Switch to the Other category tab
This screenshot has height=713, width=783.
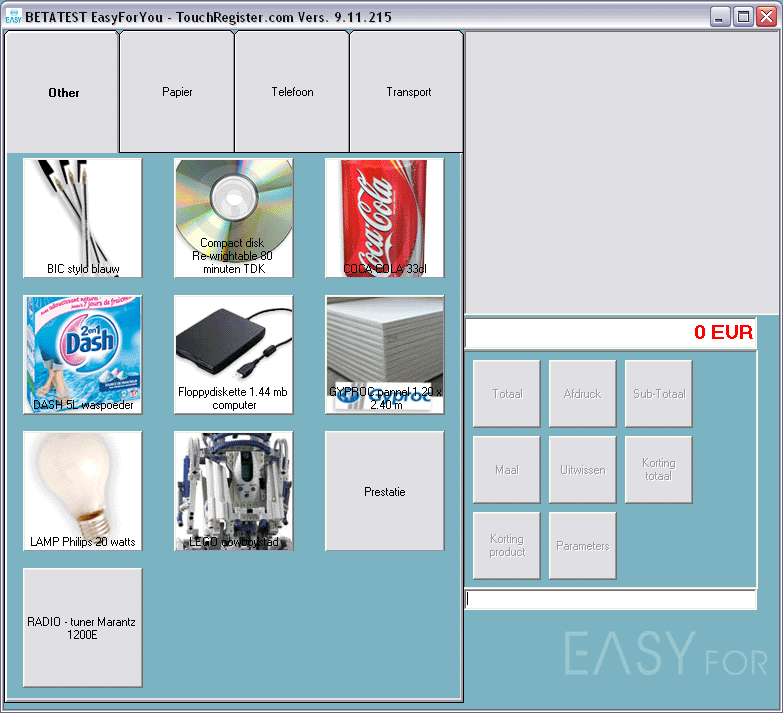tap(62, 92)
